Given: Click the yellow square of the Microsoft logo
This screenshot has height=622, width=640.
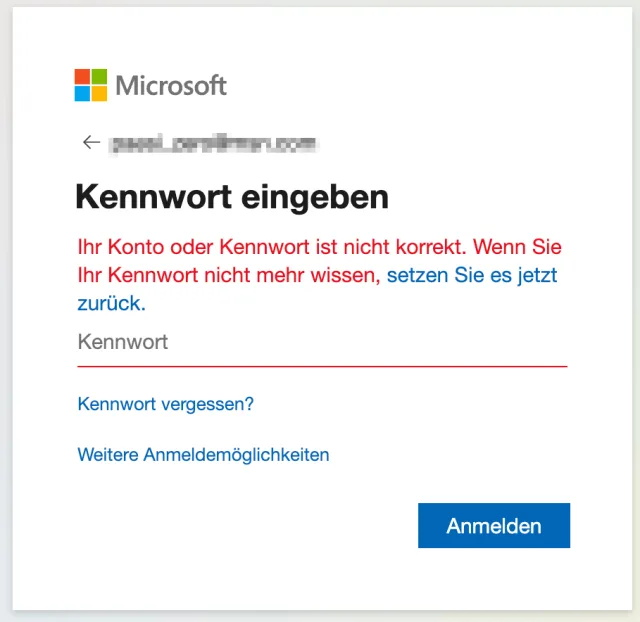Looking at the screenshot, I should [x=98, y=93].
